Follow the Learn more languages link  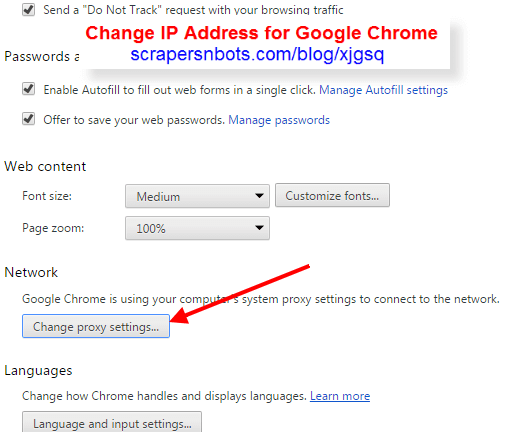click(x=340, y=396)
